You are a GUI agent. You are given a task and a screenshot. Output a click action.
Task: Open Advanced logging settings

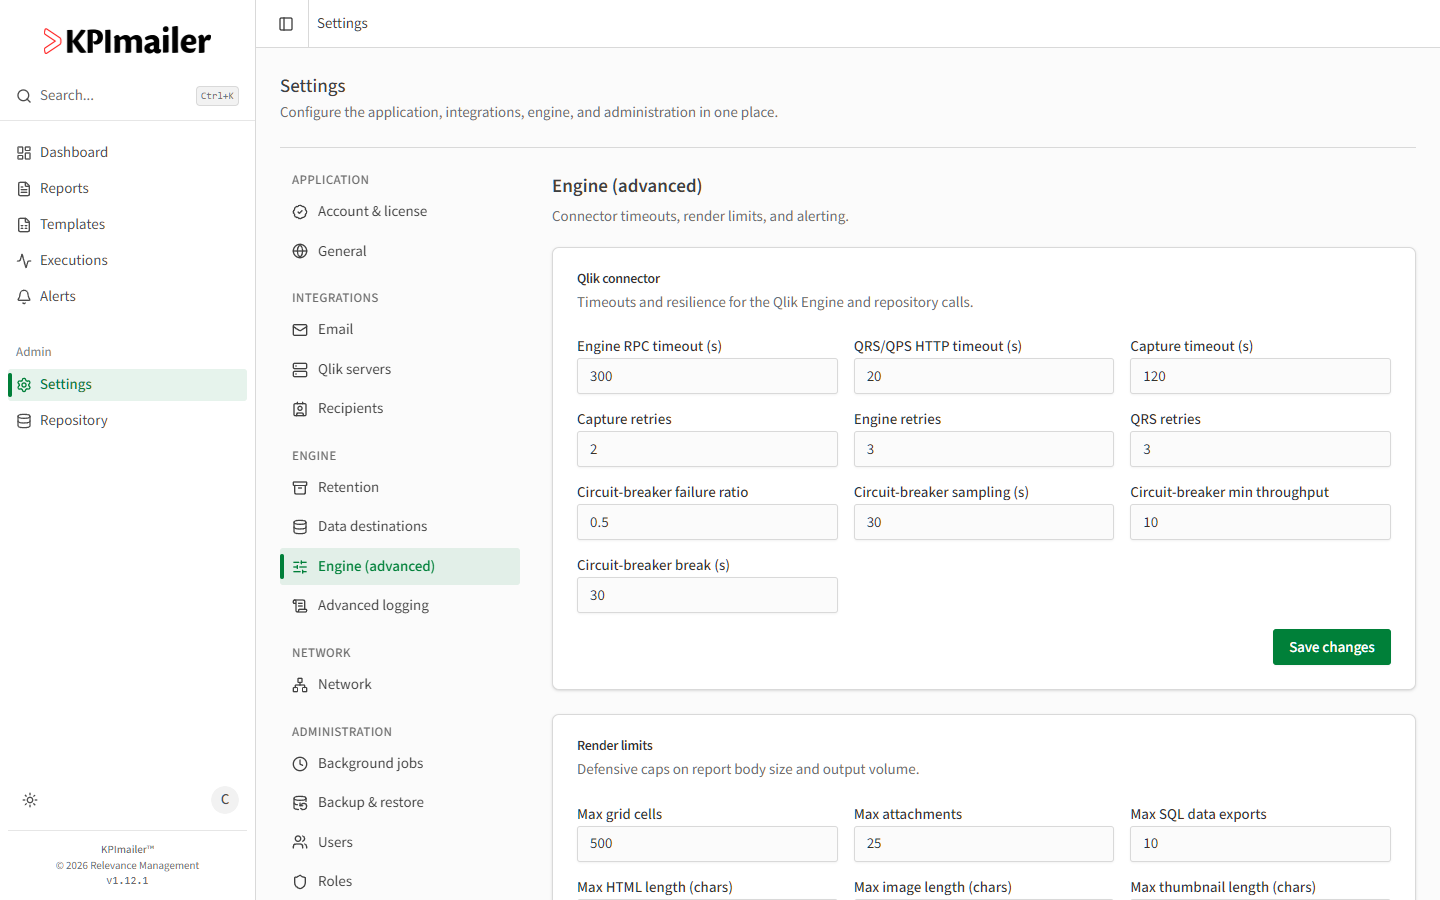tap(400, 606)
